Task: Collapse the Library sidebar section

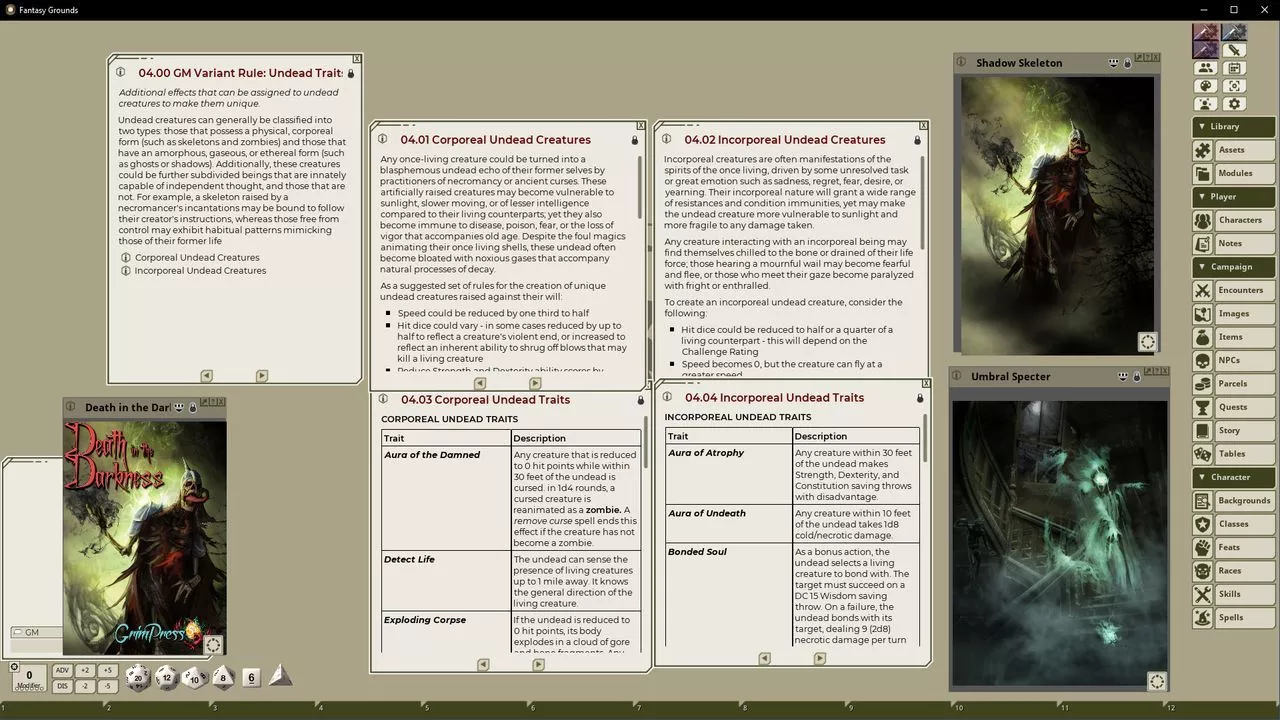Action: point(1233,126)
